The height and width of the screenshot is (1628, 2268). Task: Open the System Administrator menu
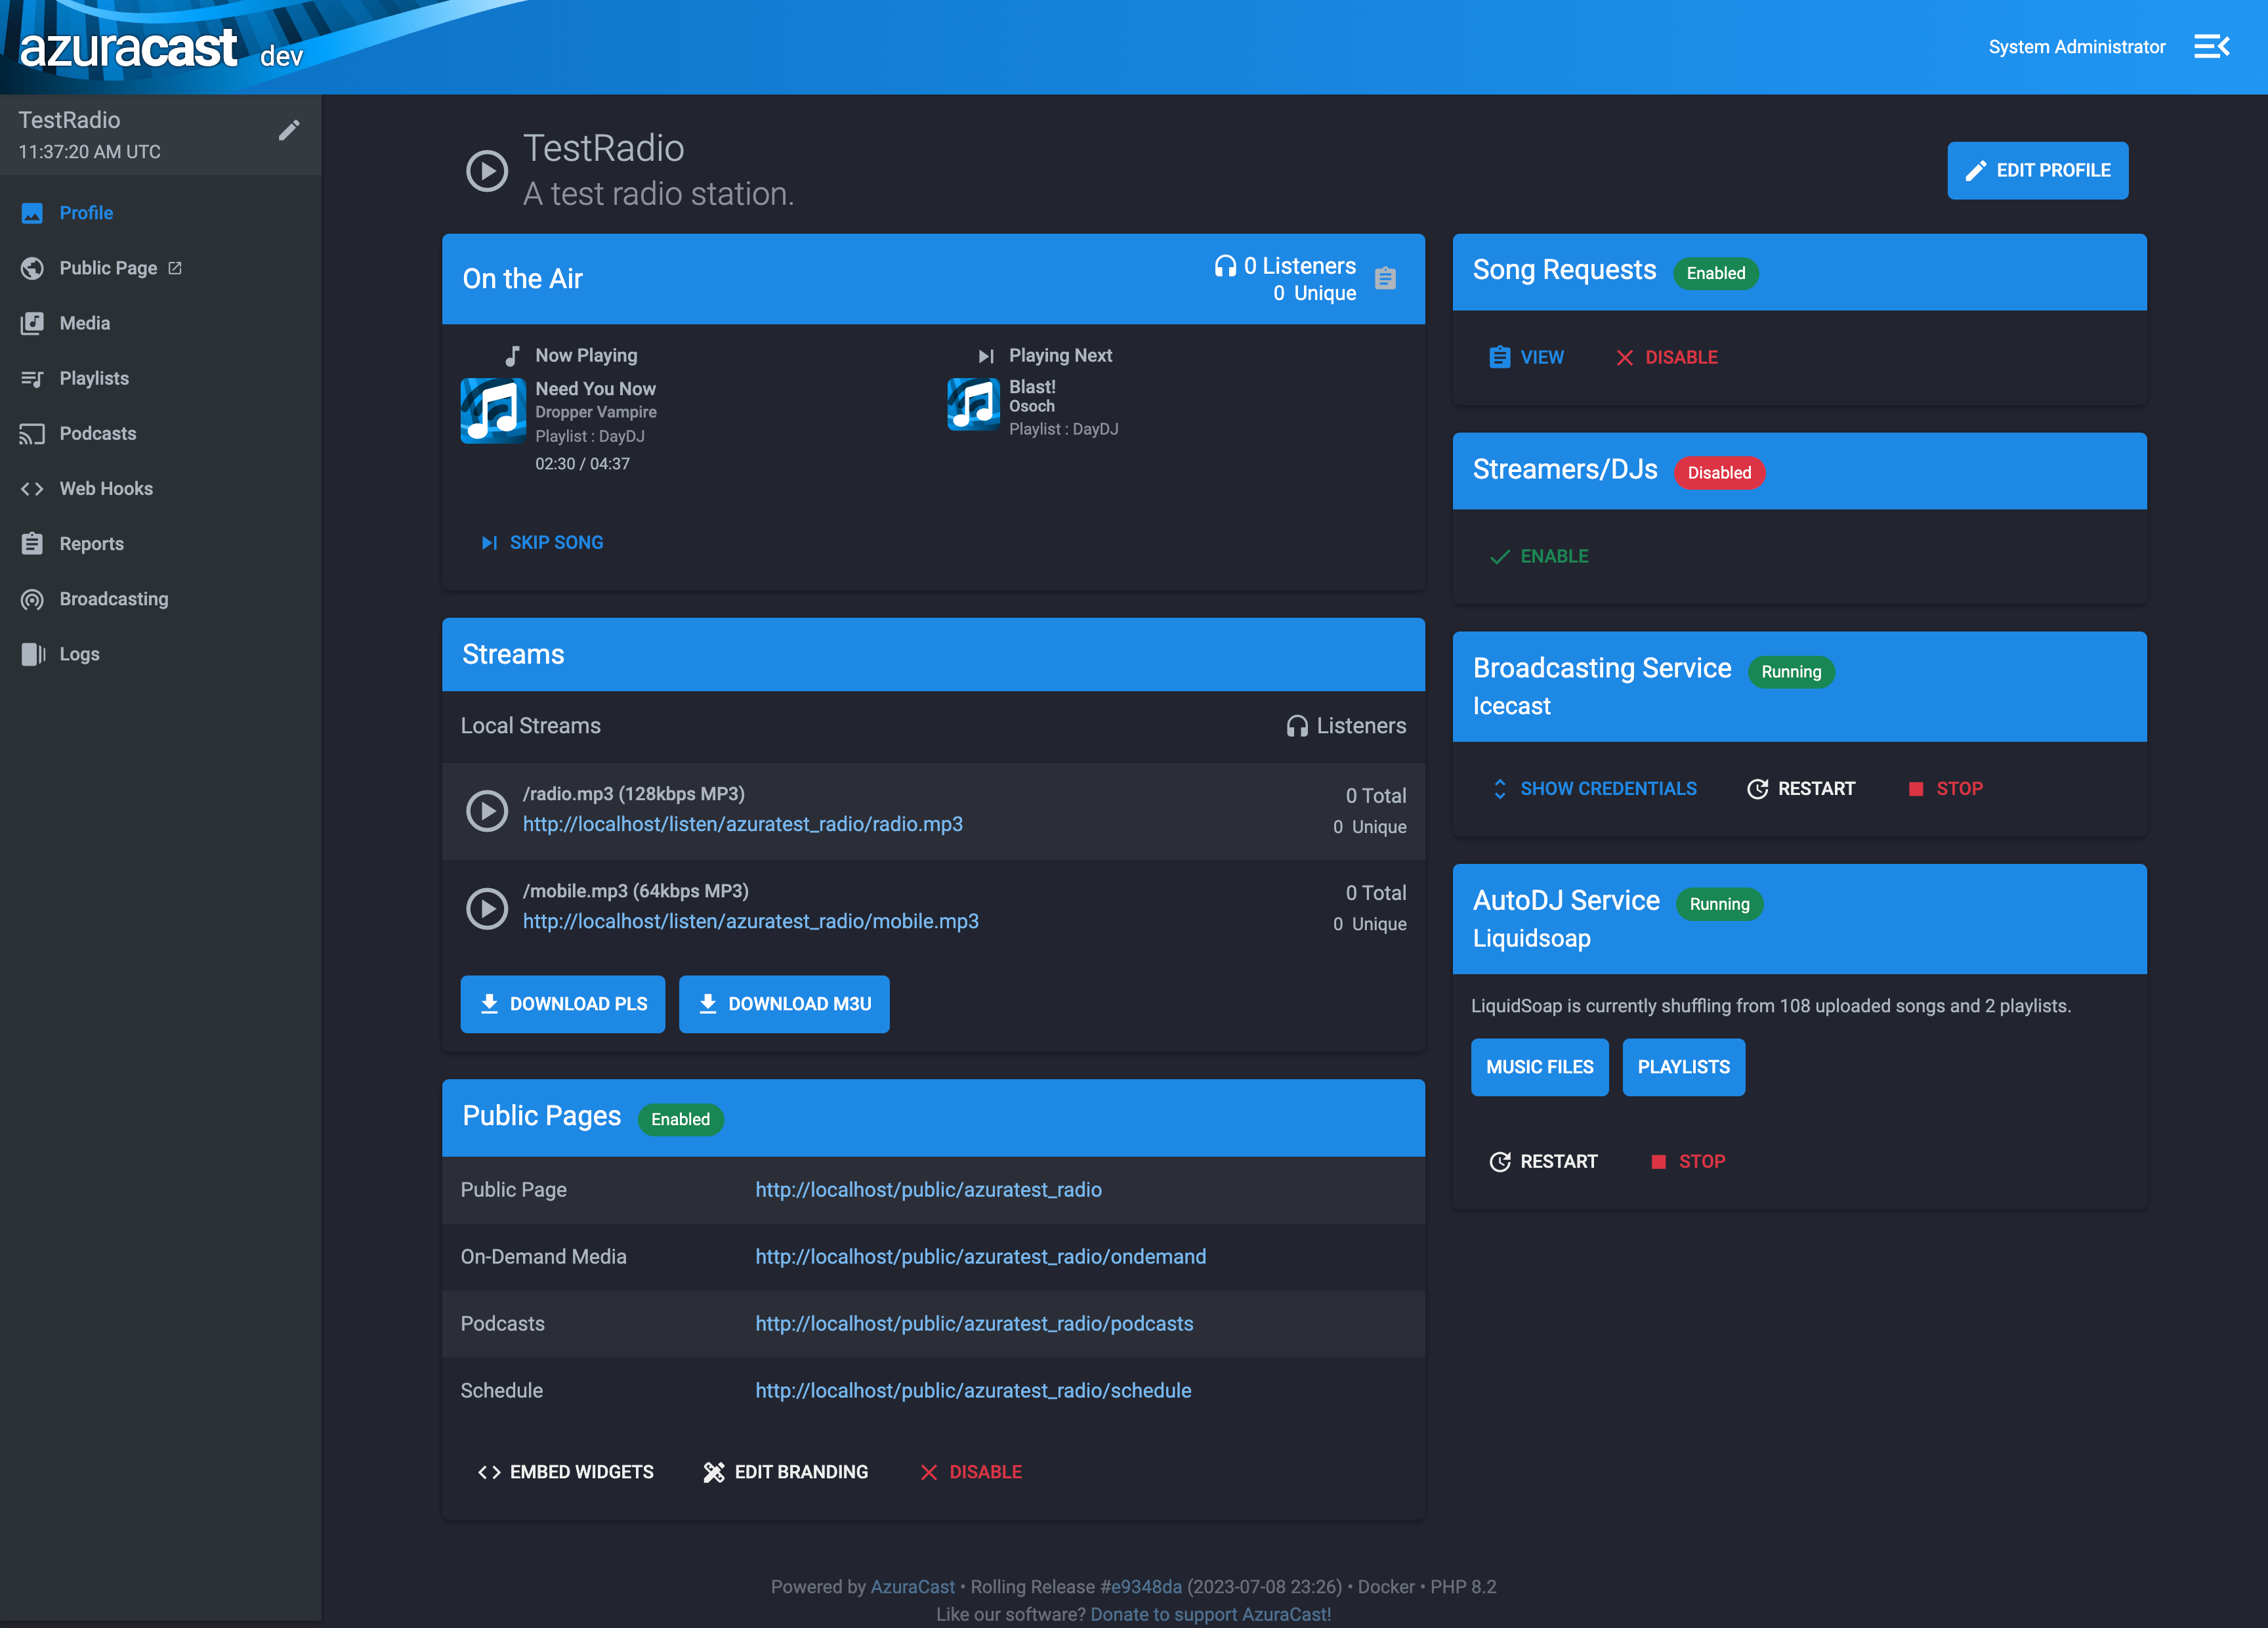click(2076, 46)
